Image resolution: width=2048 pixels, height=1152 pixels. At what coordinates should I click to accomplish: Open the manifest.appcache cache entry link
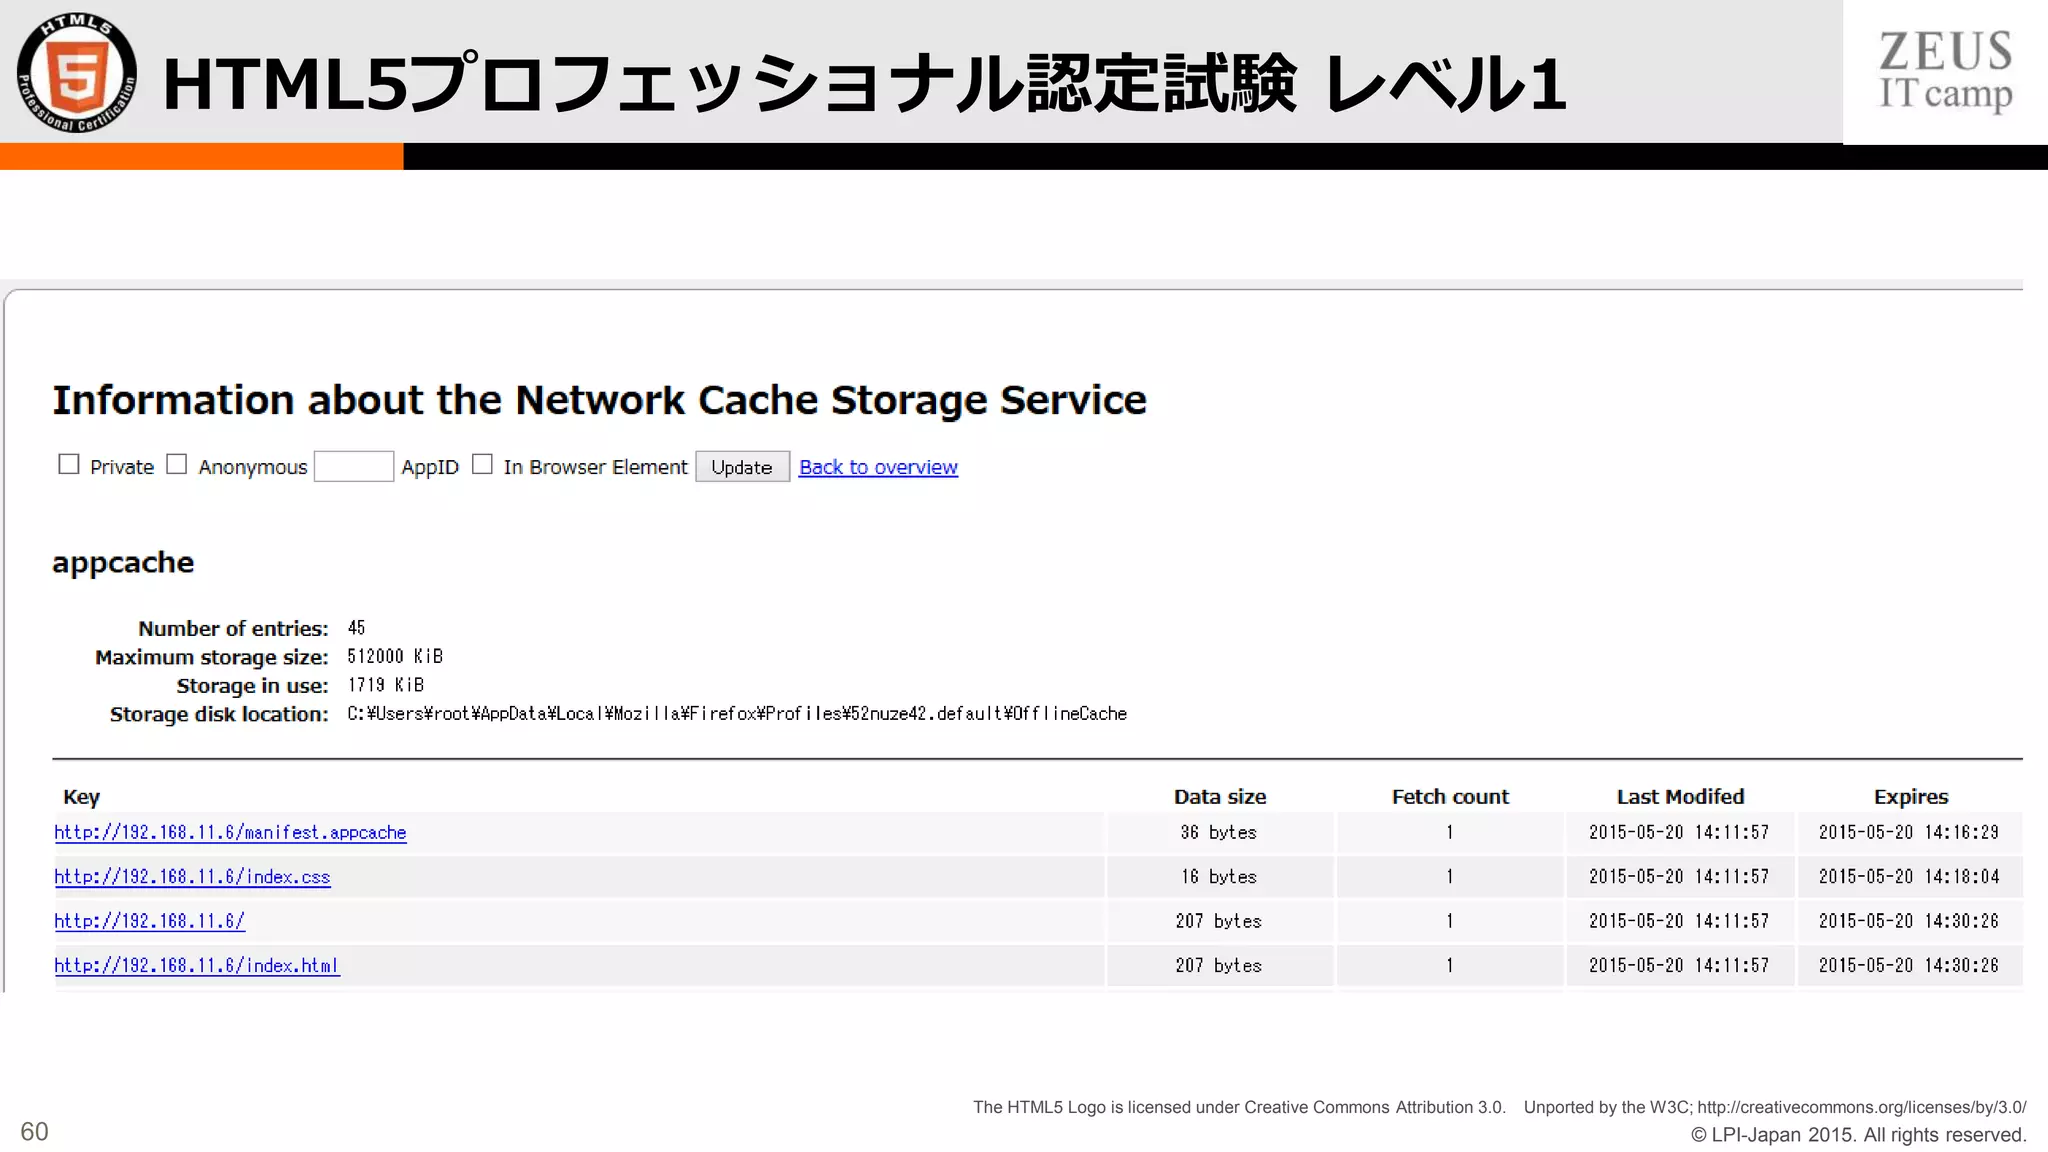tap(230, 832)
